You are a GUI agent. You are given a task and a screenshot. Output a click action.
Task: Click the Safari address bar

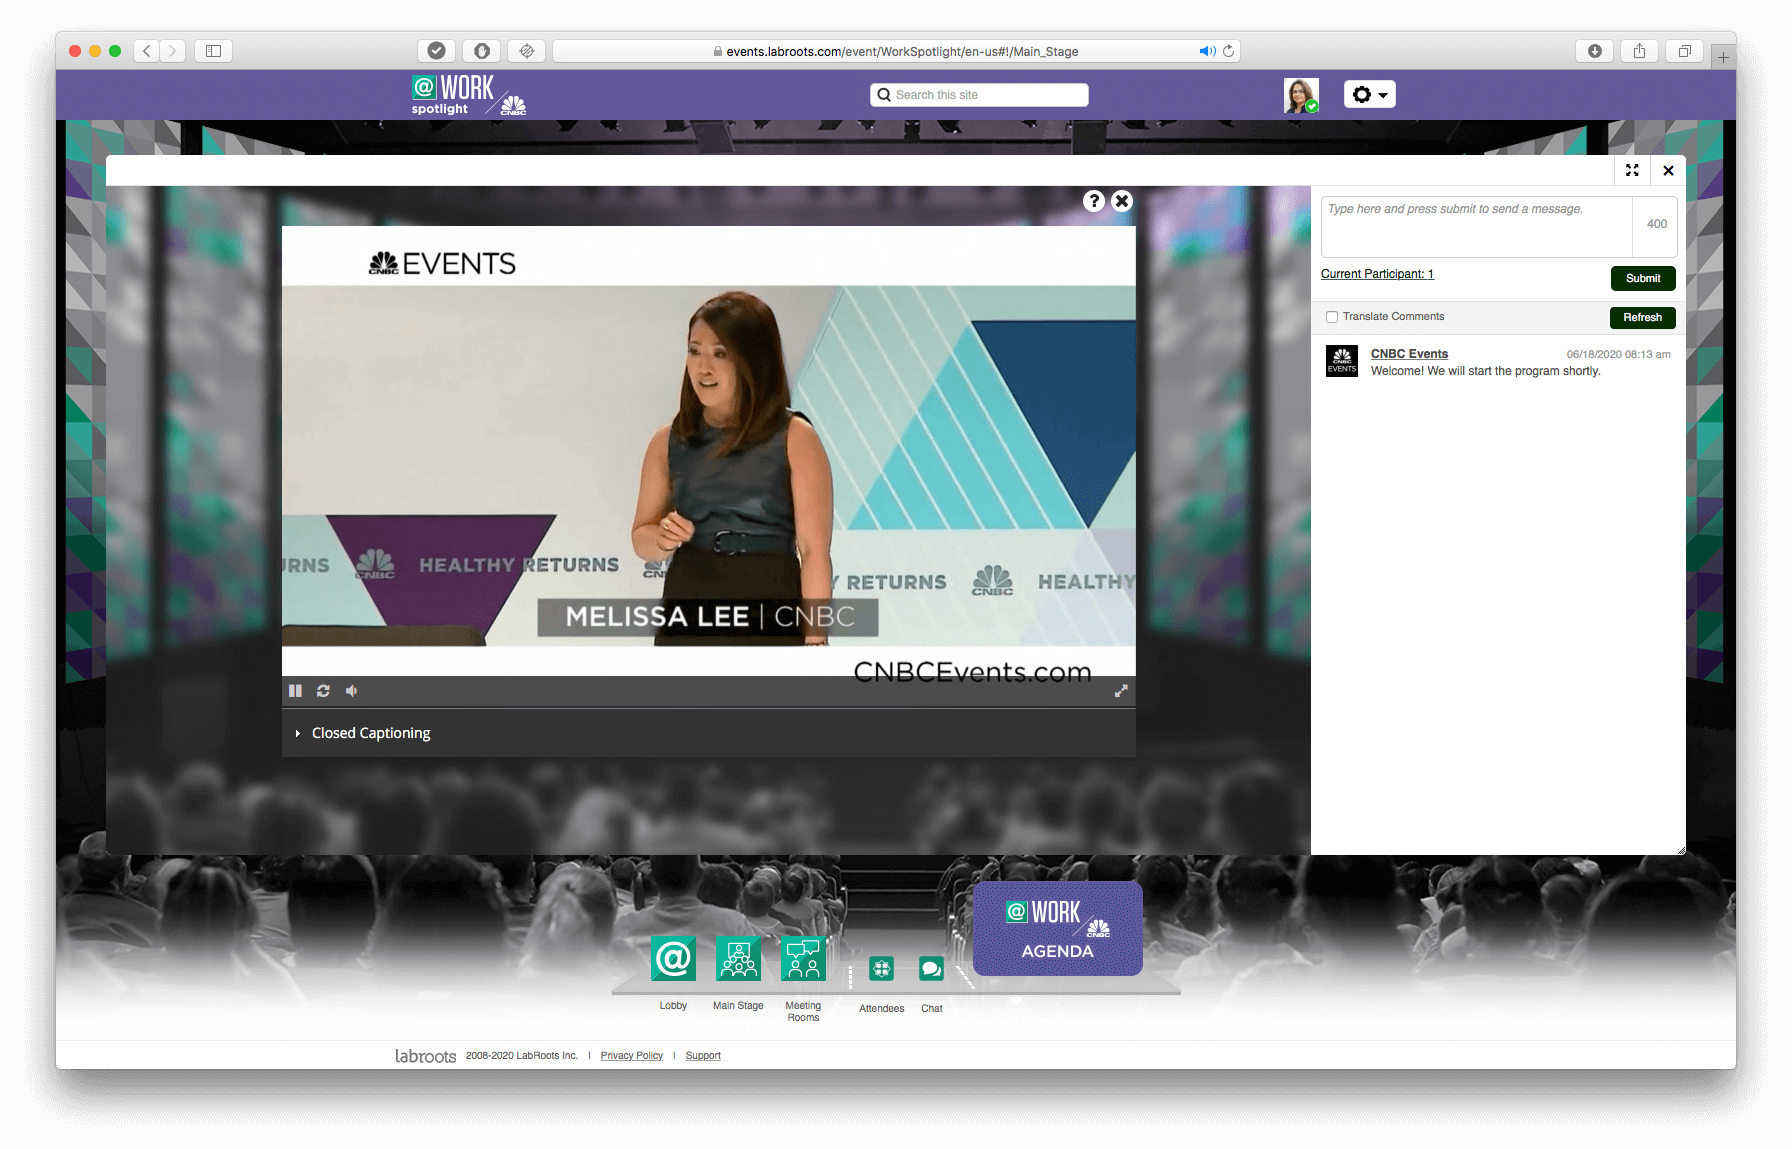pyautogui.click(x=896, y=51)
